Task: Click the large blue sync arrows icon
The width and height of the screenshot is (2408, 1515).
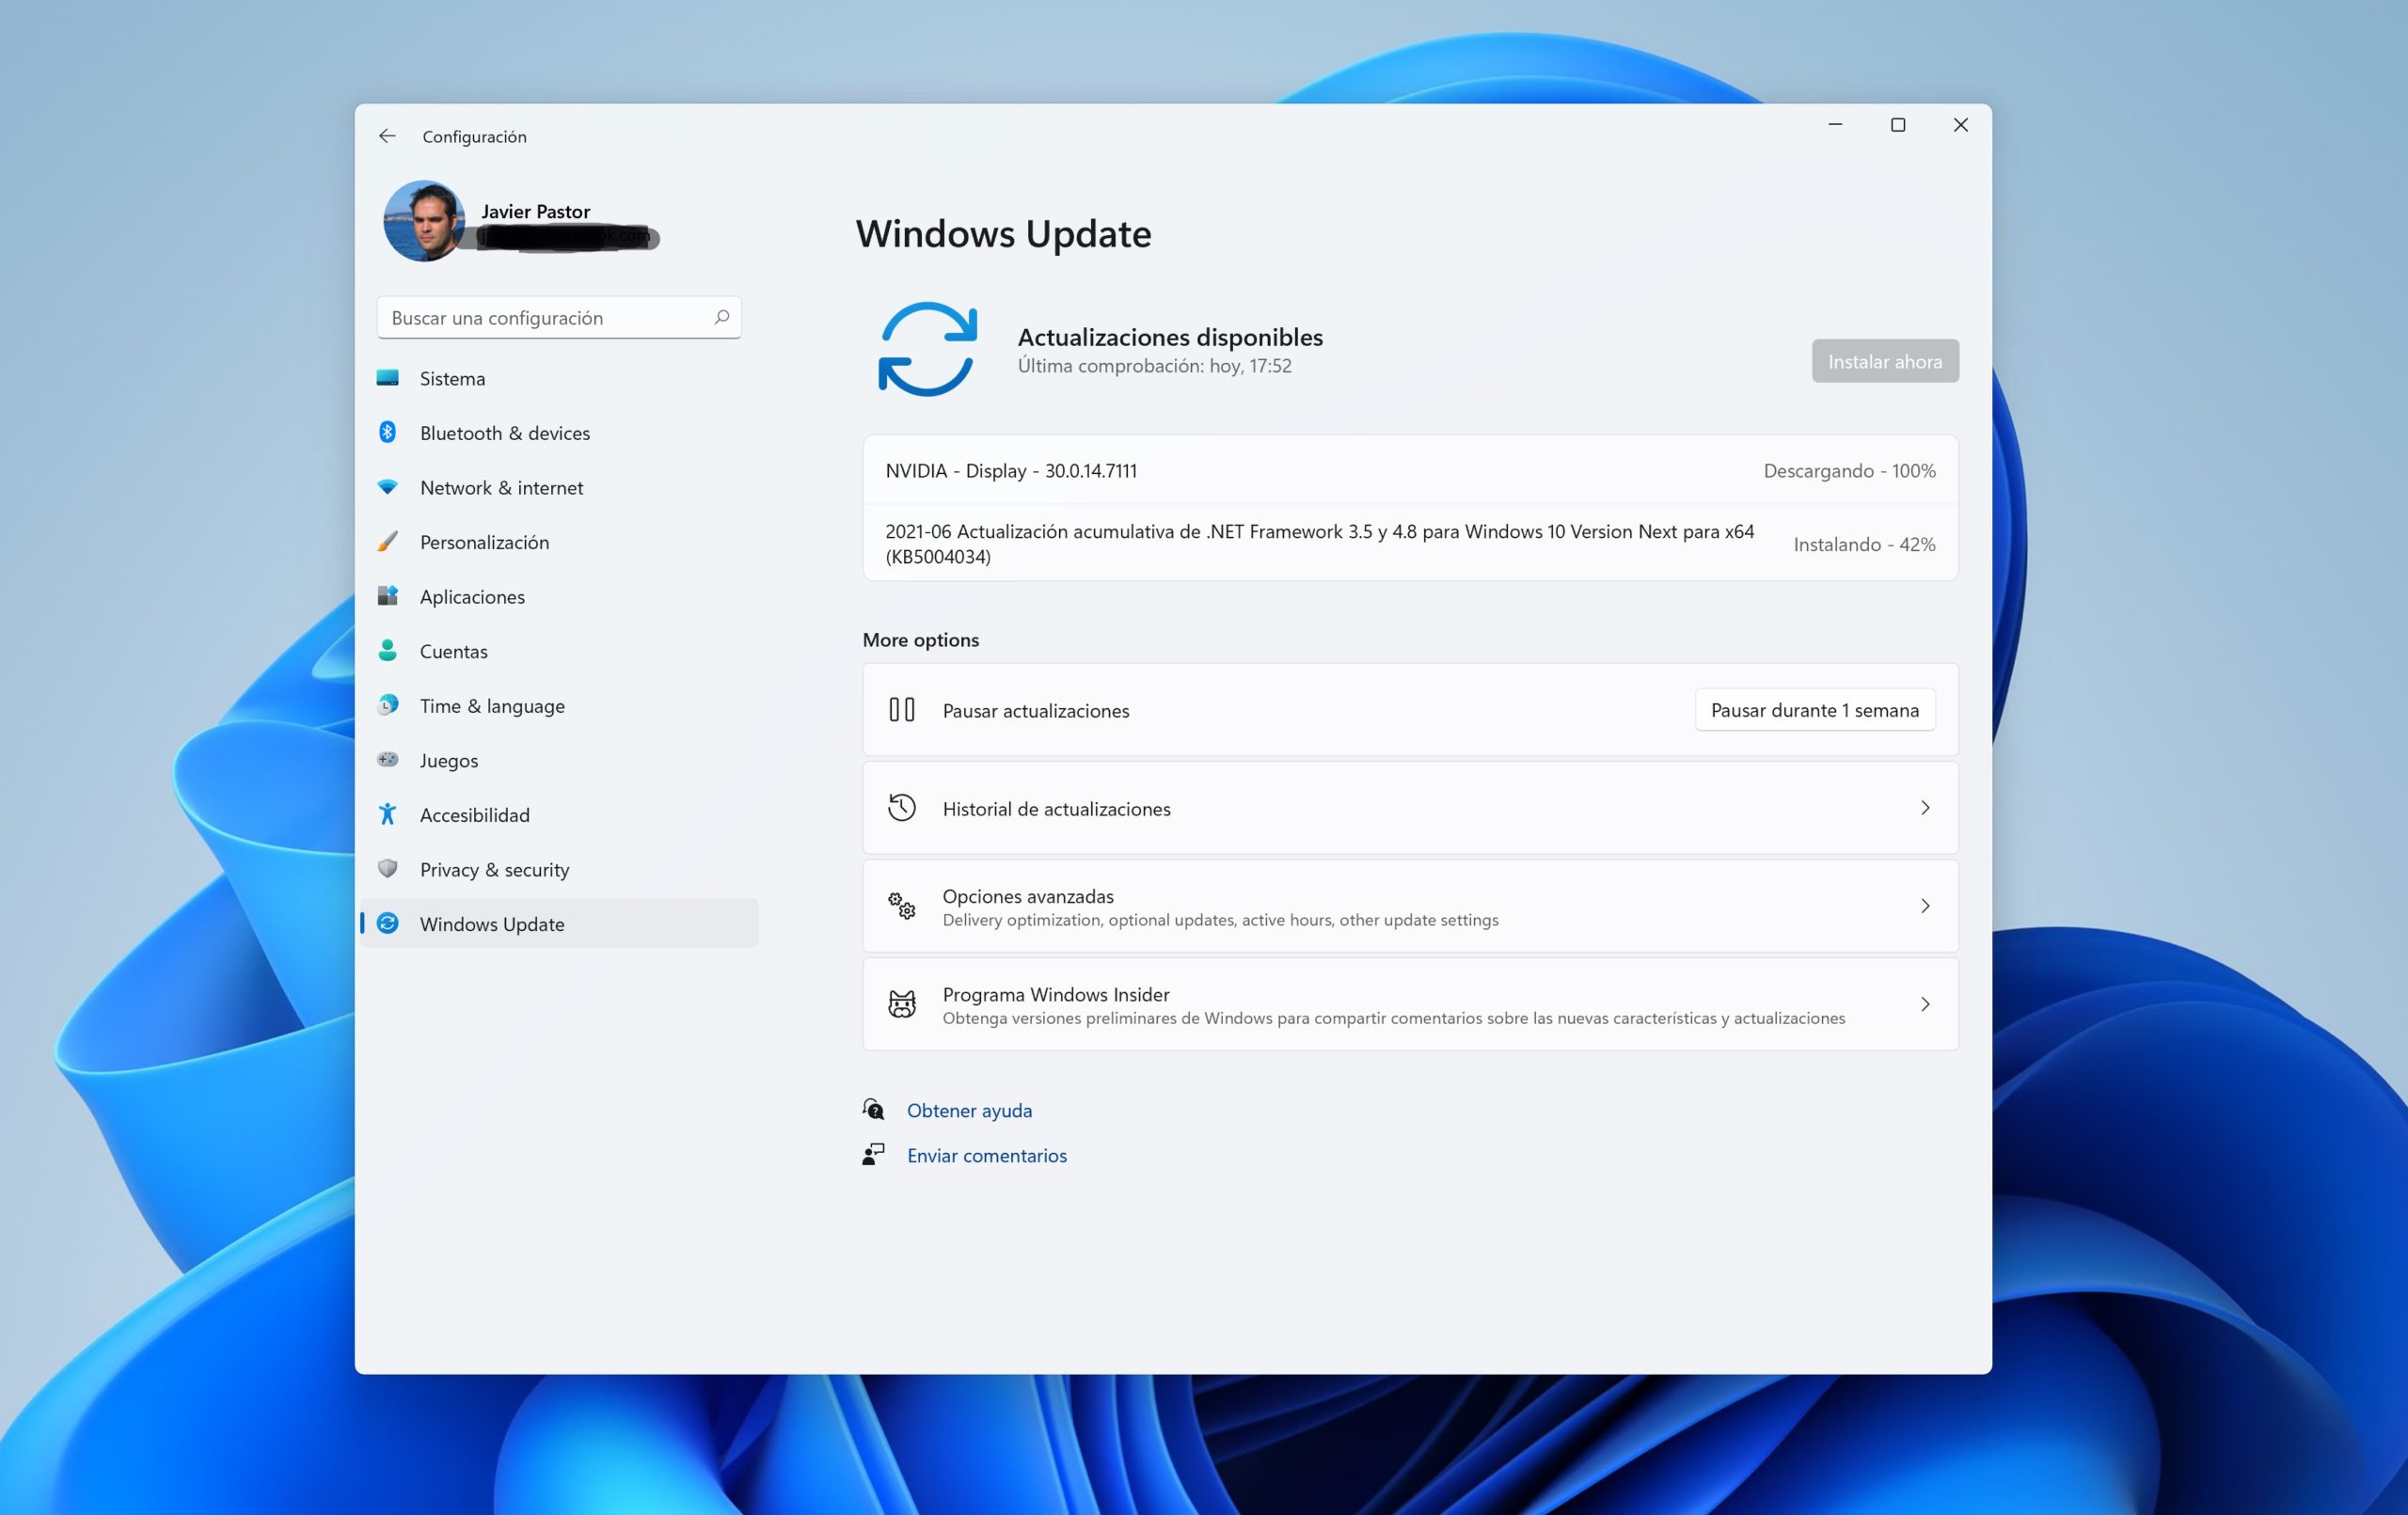Action: pos(927,349)
